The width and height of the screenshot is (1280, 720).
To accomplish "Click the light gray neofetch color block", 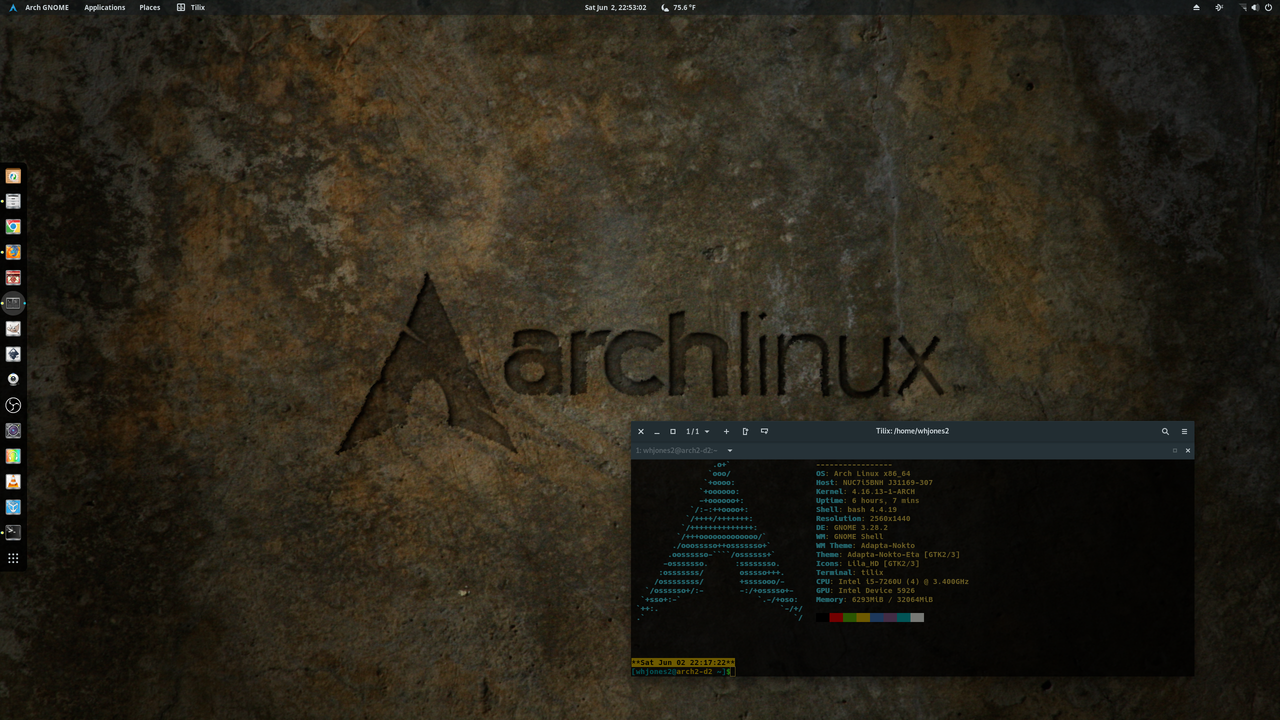I will (x=917, y=617).
